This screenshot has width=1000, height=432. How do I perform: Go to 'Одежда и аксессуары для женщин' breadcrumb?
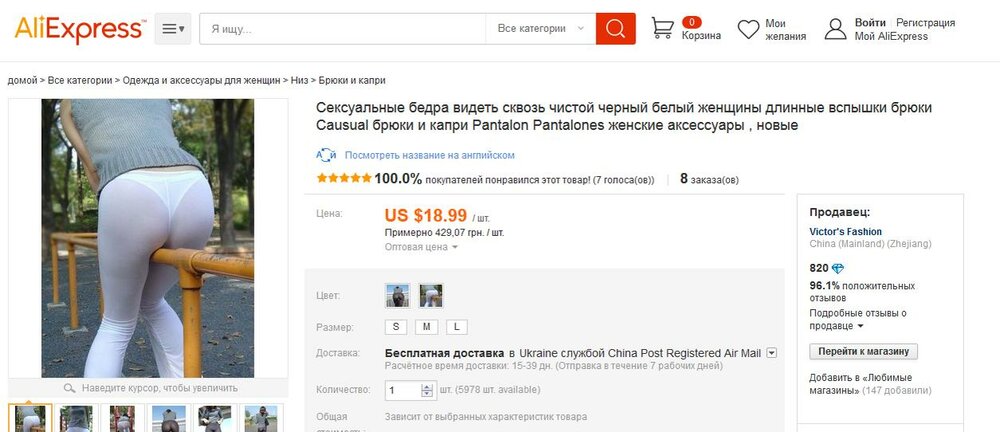point(203,80)
